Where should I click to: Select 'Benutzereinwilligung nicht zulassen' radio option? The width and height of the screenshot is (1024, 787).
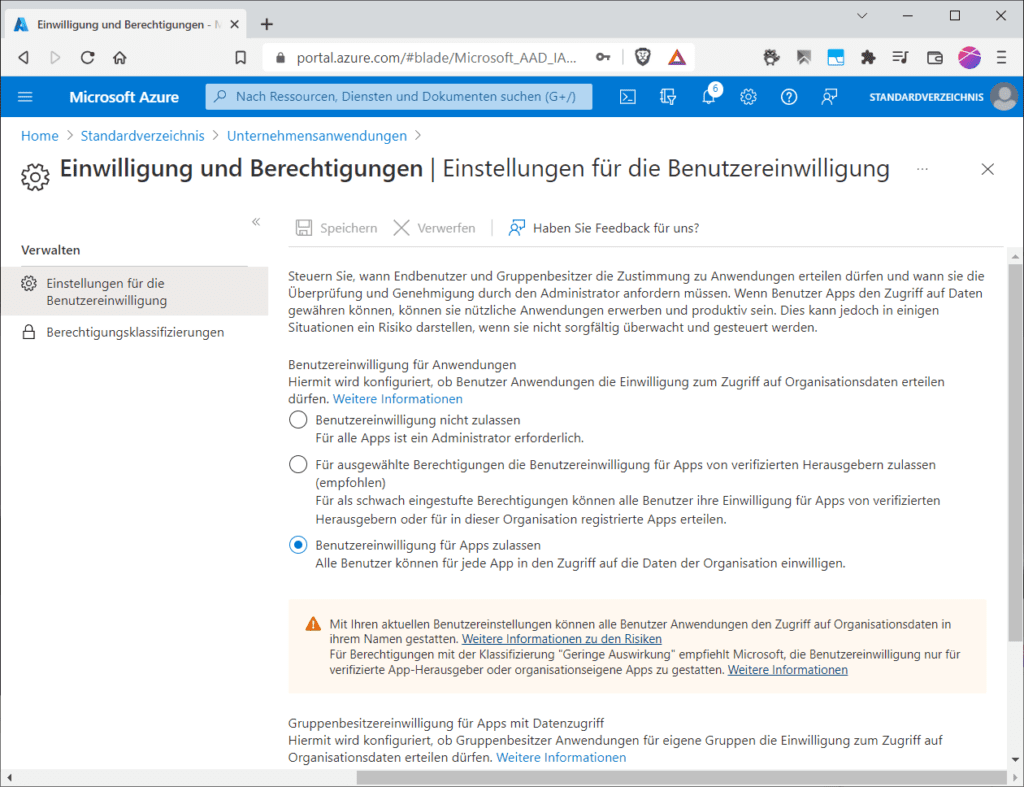[x=298, y=419]
